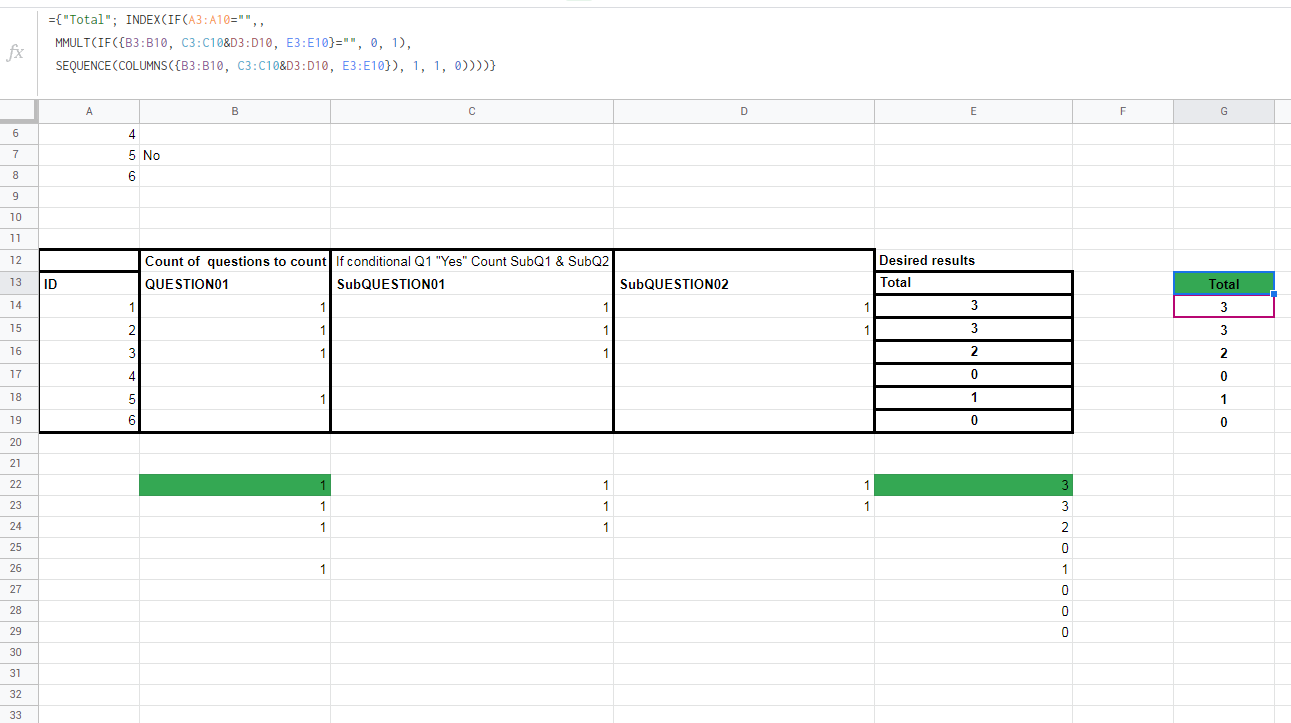Click the 'If conditional Q1 Yes' cell
Screen dimensions: 1291x723
(x=472, y=261)
